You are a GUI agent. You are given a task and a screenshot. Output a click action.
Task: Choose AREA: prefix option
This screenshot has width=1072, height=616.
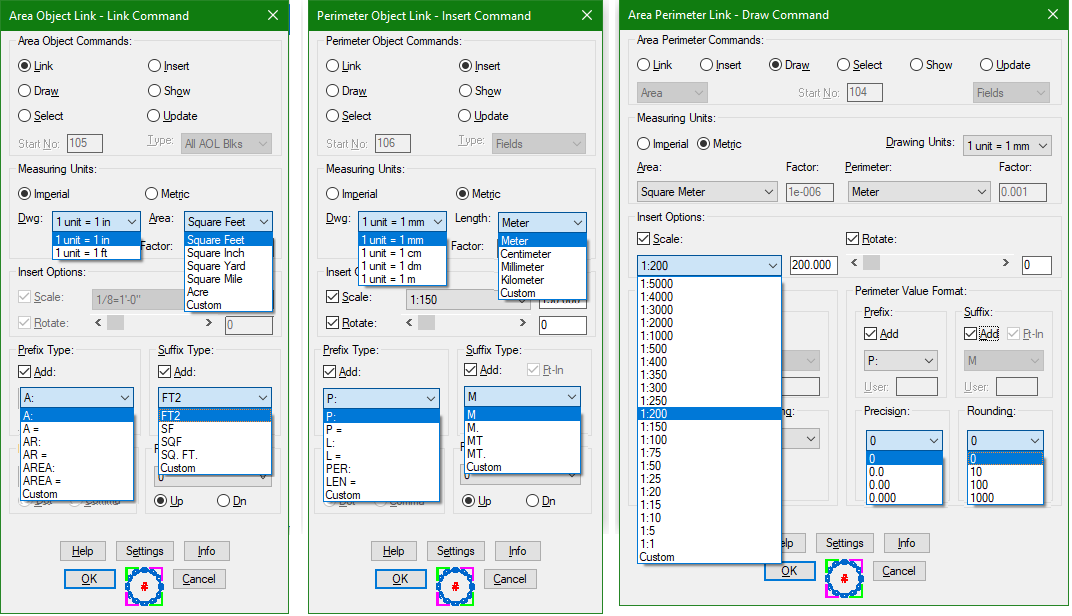coord(77,468)
